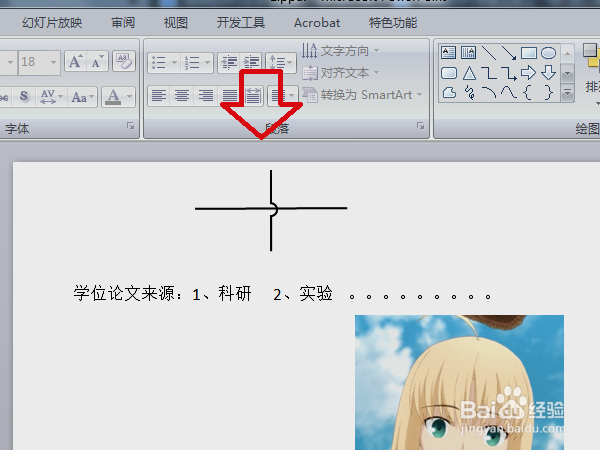This screenshot has width=600, height=450.
Task: Open the font size 18 dropdown
Action: click(54, 62)
